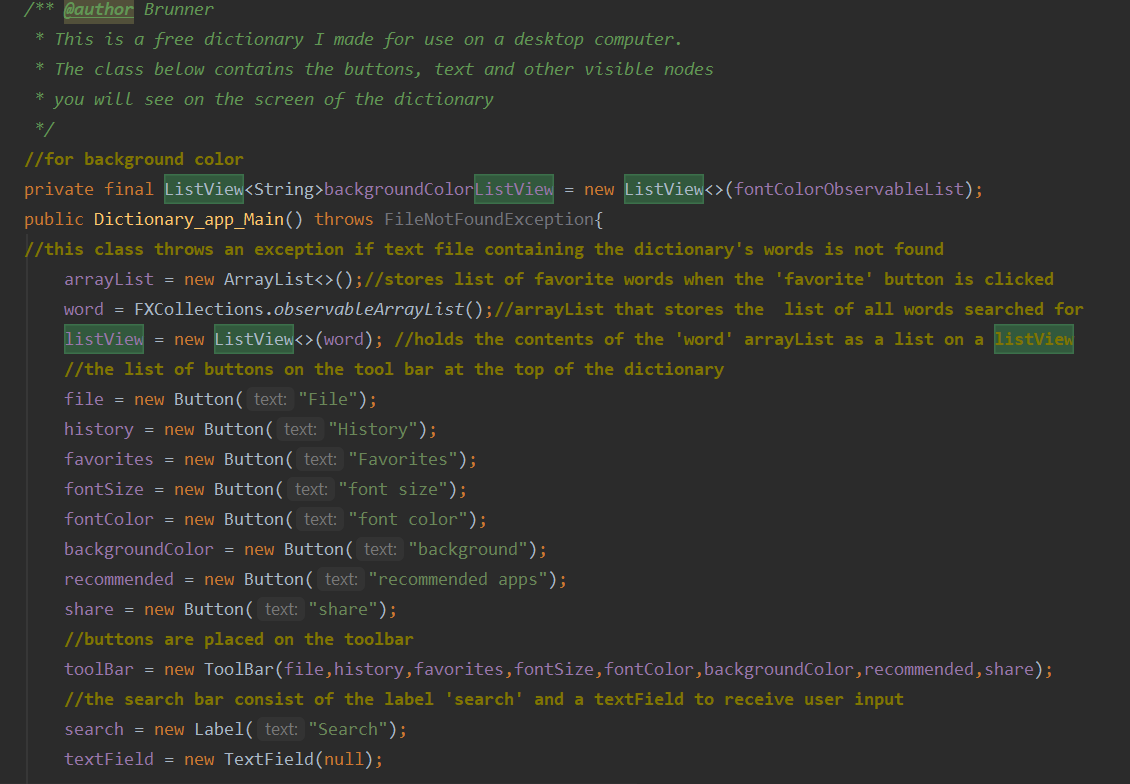The image size is (1130, 784).
Task: Click the search variable being assigned
Action: (94, 729)
